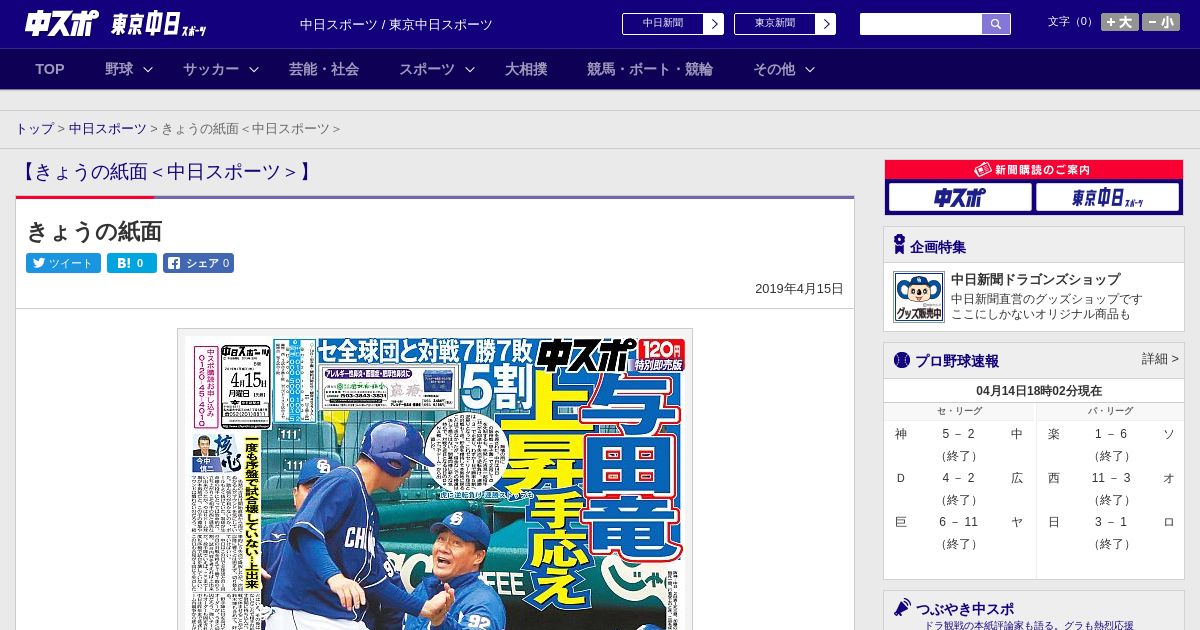Viewport: 1200px width, 630px height.
Task: Open 中日新聞ドラゴンズショップ link
Action: (x=1035, y=279)
